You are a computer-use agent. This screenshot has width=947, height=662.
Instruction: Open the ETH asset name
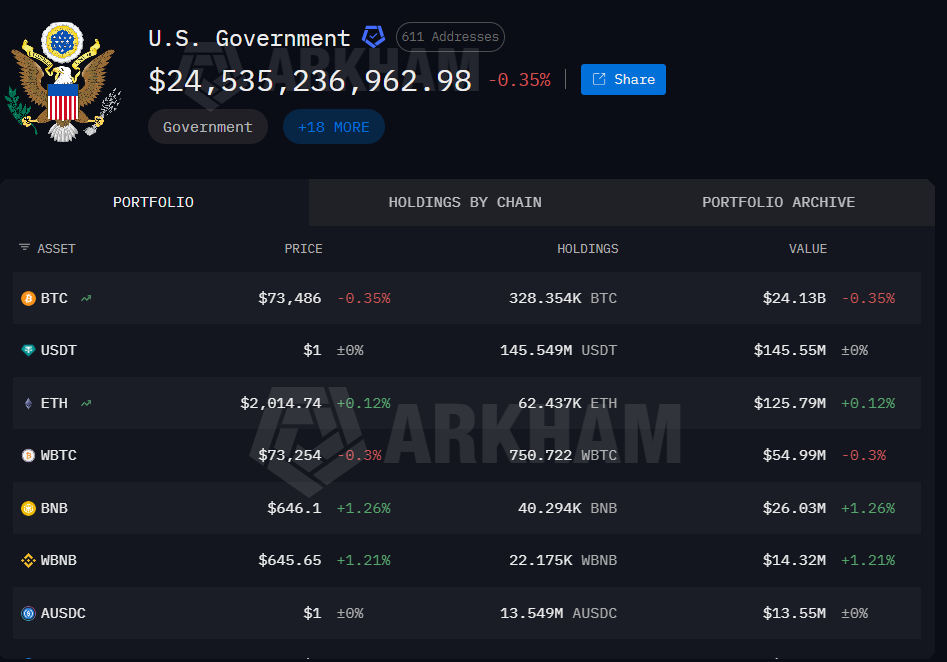tap(54, 403)
